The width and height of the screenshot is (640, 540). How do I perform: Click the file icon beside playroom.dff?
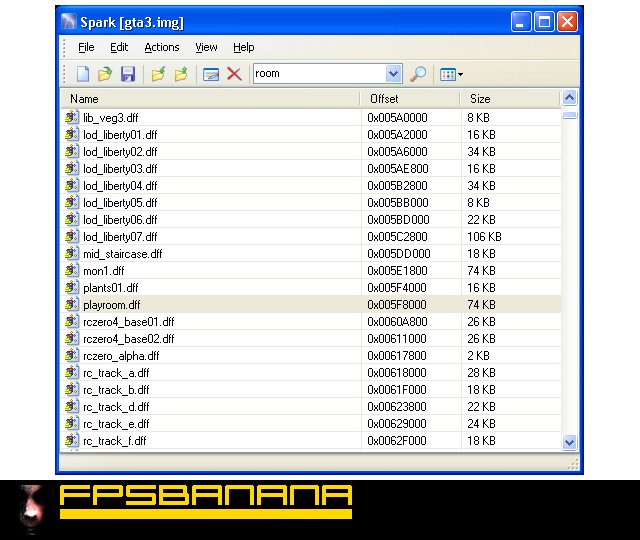72,304
